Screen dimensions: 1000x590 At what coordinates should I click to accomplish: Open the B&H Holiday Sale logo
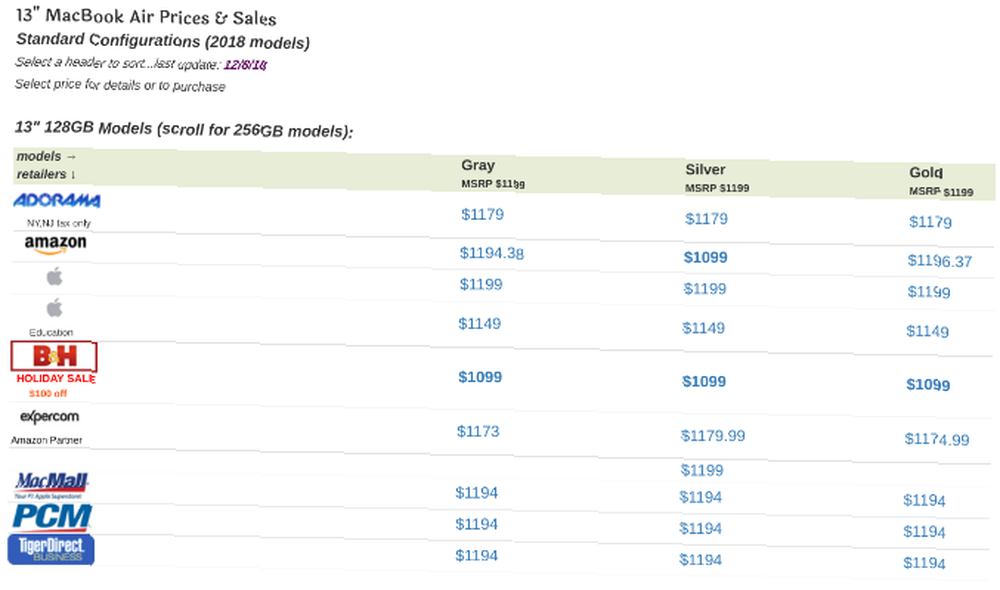(x=54, y=356)
